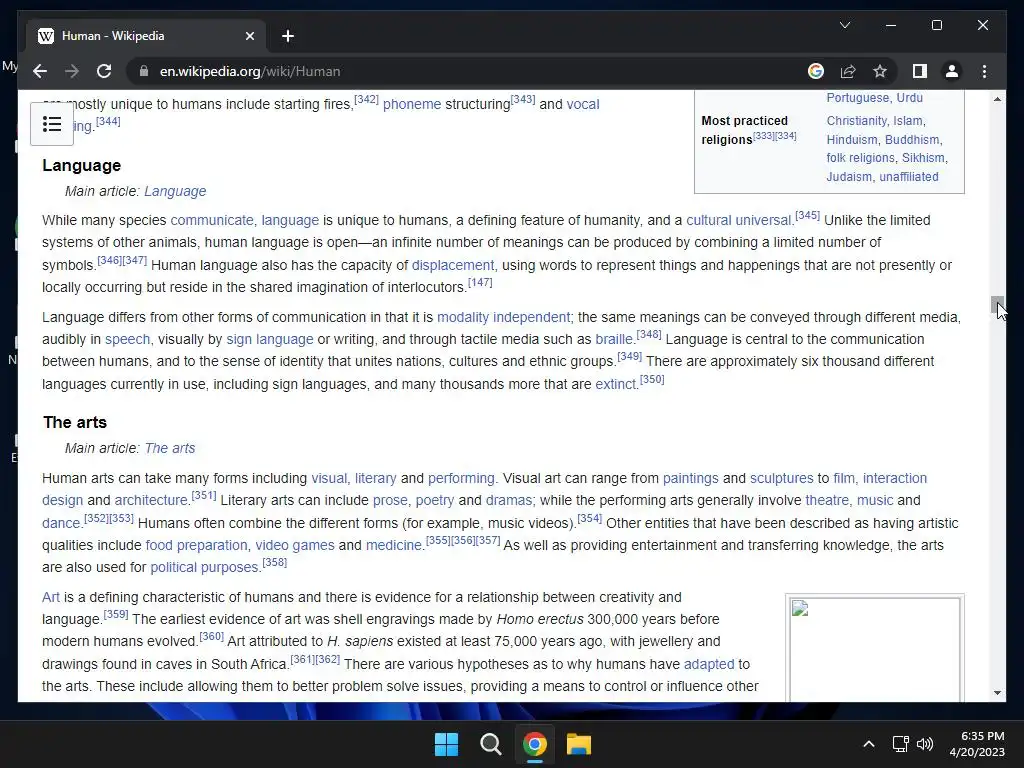The width and height of the screenshot is (1024, 768).
Task: Follow the 'dance' link
Action: [61, 523]
